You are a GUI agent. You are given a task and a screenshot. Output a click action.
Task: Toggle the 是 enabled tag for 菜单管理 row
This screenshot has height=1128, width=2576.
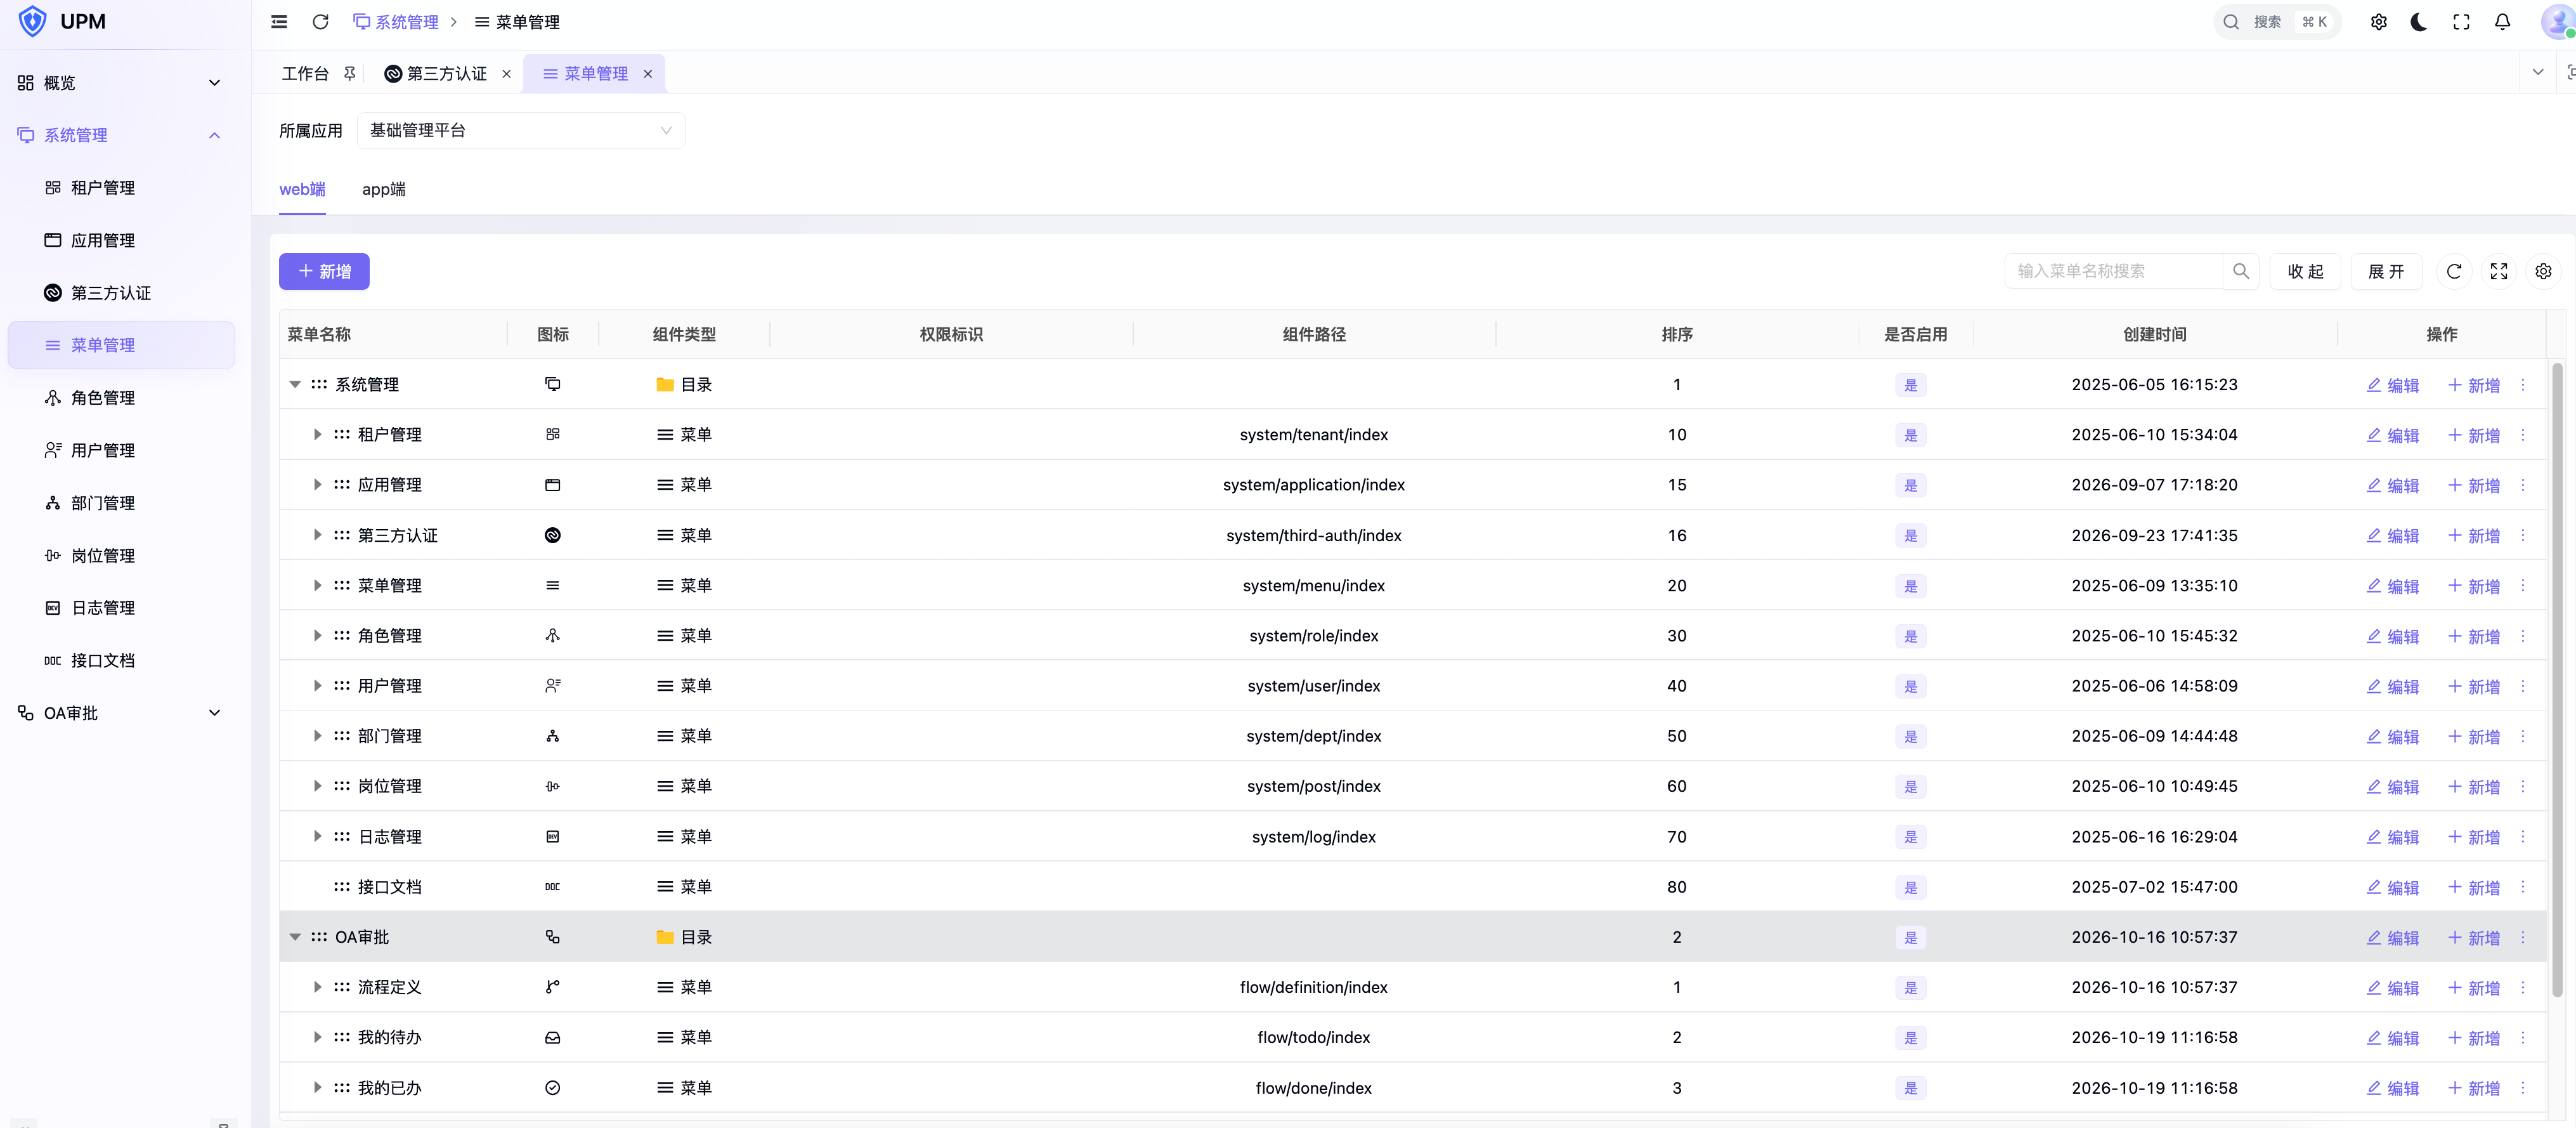tap(1910, 586)
